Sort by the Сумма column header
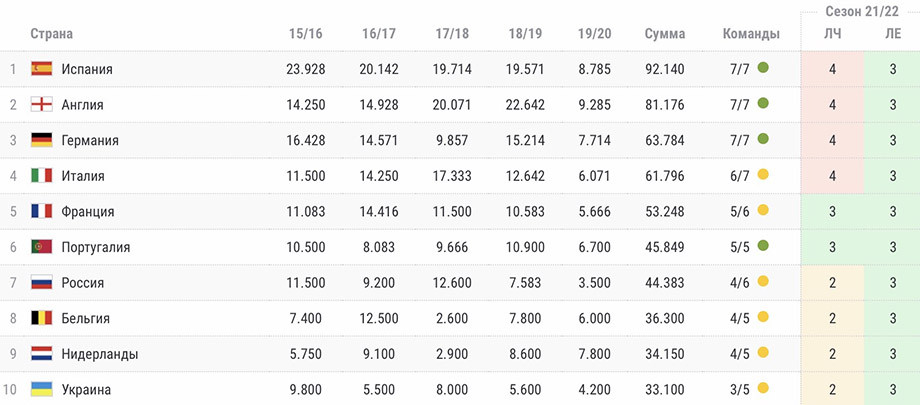Viewport: 920px width, 405px height. (665, 34)
